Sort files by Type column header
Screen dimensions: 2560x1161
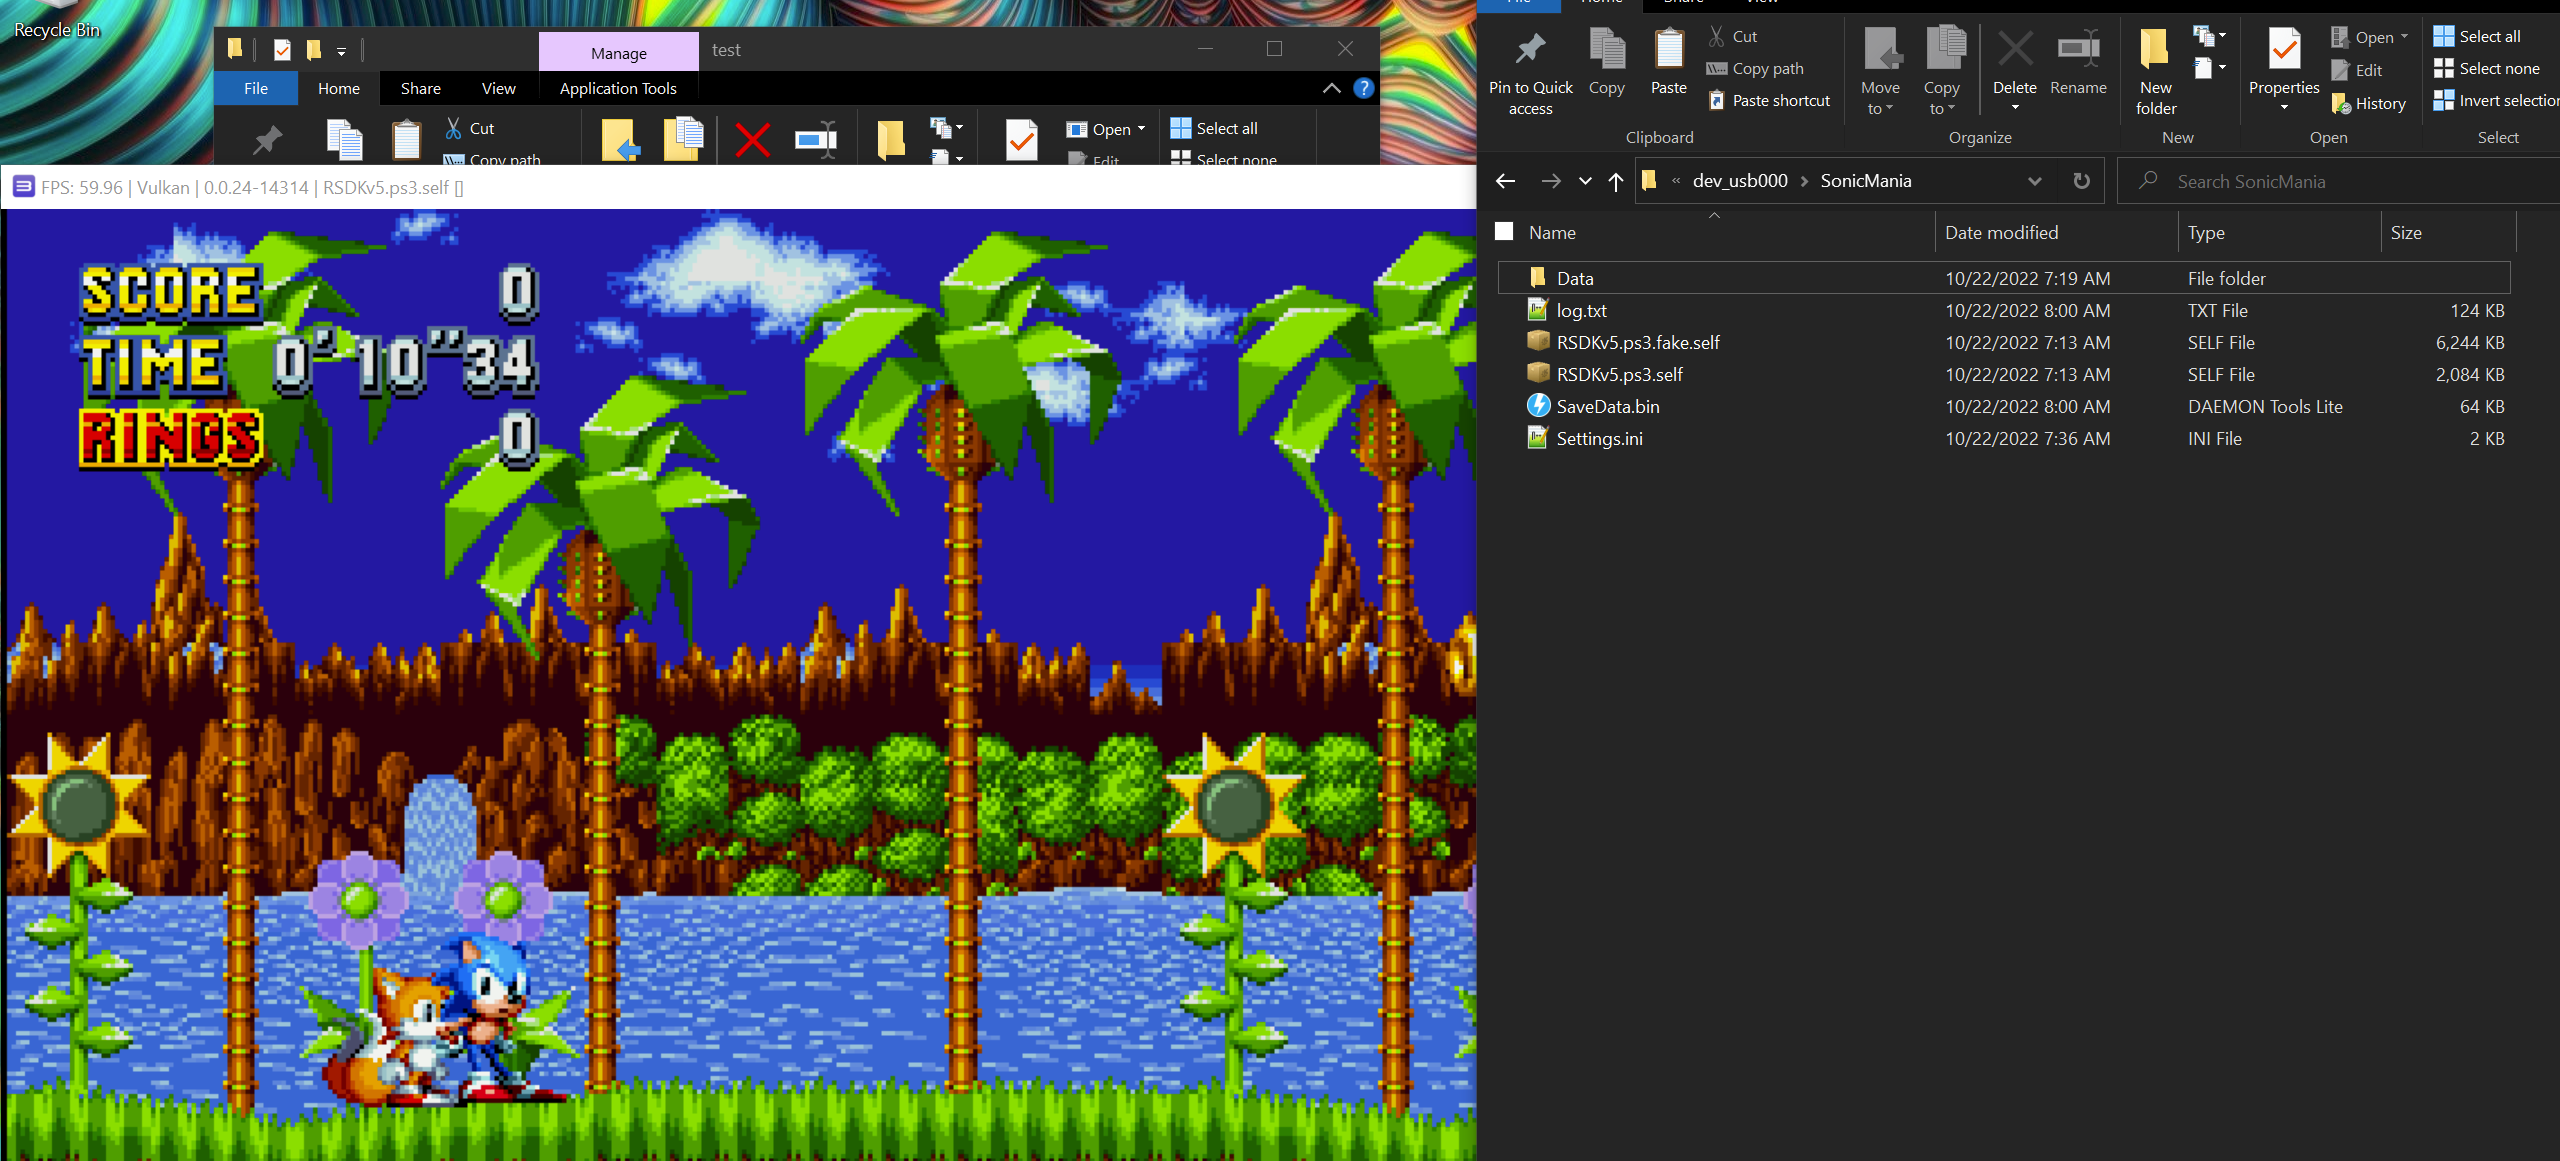2206,232
